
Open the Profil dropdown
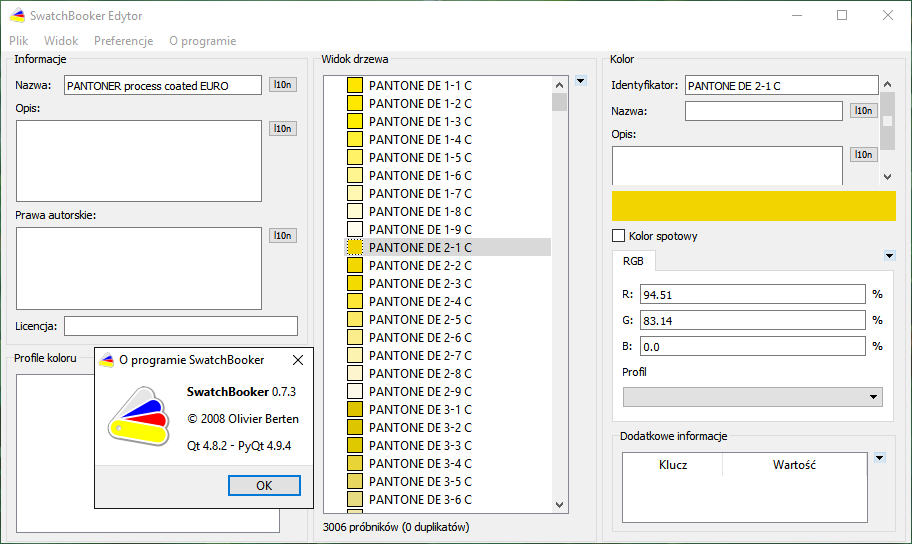753,397
